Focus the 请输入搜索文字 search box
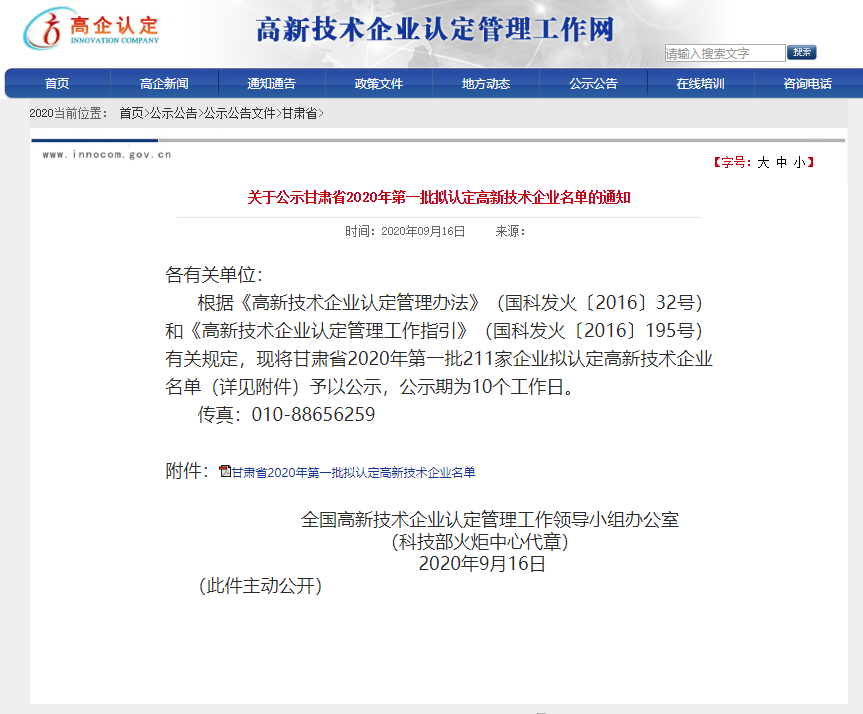The image size is (863, 714). pos(724,53)
